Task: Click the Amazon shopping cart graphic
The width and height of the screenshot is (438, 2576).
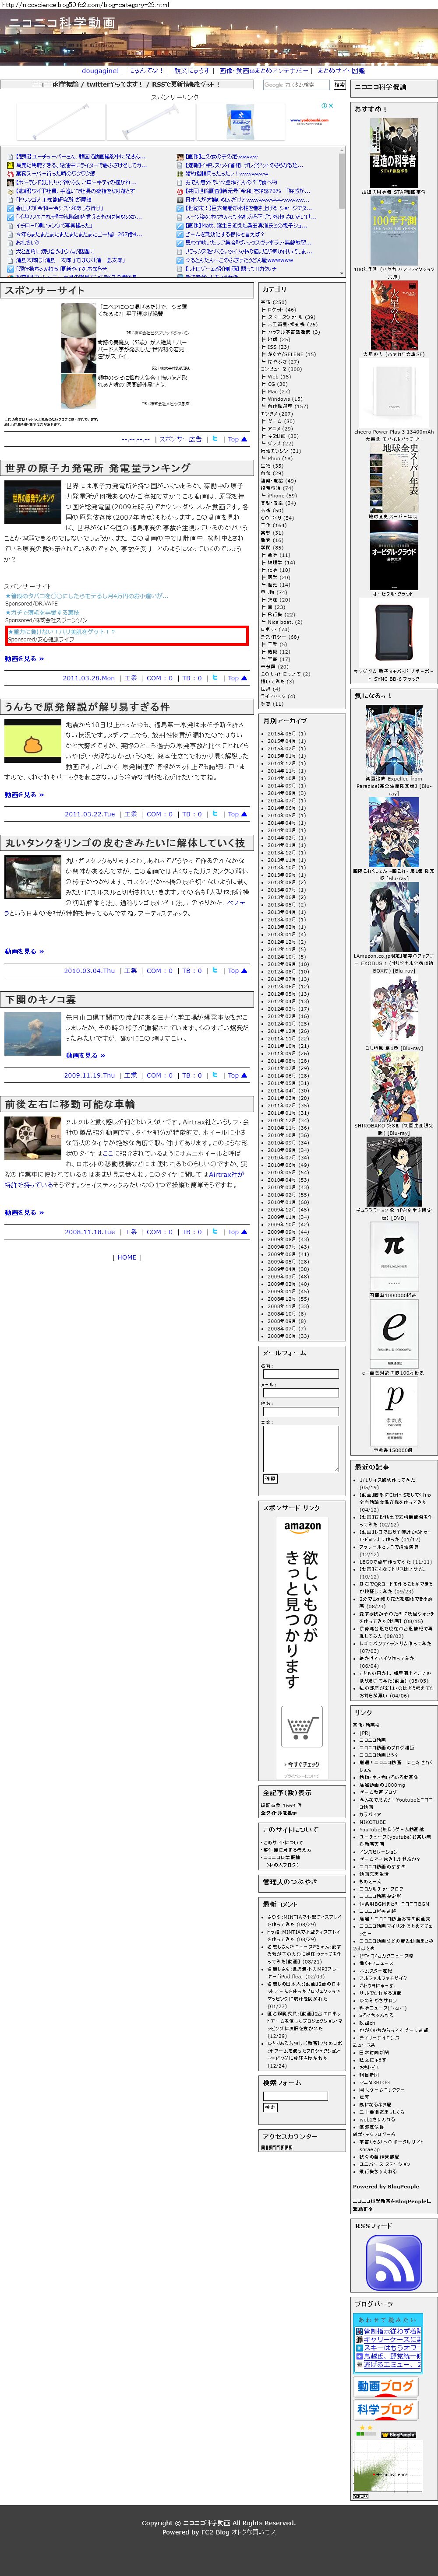Action: coord(302,1727)
